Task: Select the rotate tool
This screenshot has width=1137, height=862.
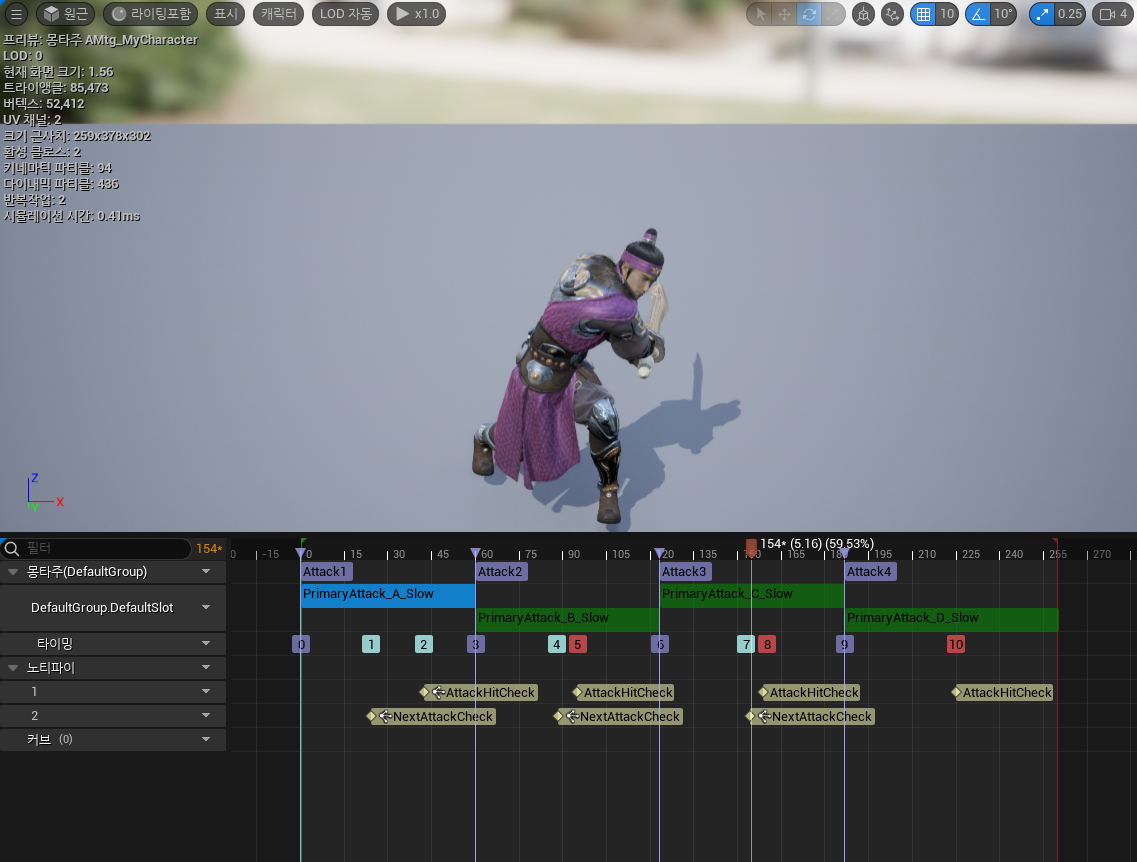Action: pos(809,14)
